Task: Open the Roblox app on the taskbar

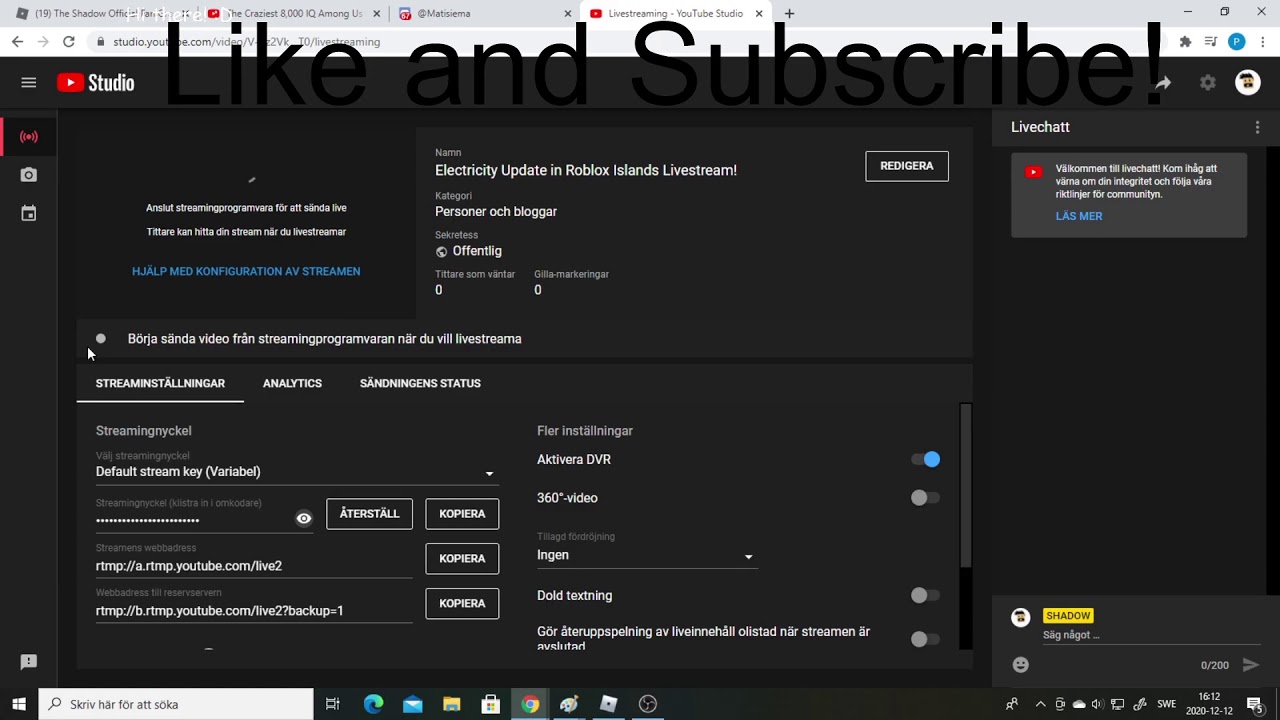Action: coord(608,704)
